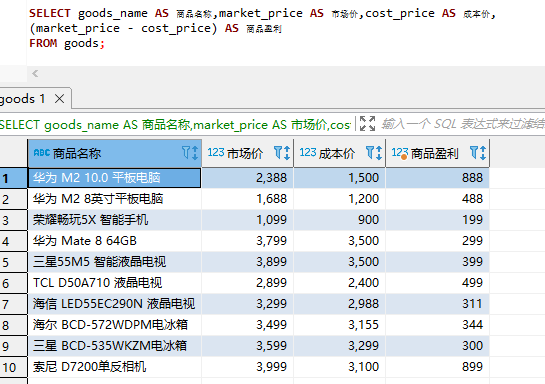Click the left scroll arrow below the editor
Image resolution: width=545 pixels, height=384 pixels.
point(35,73)
